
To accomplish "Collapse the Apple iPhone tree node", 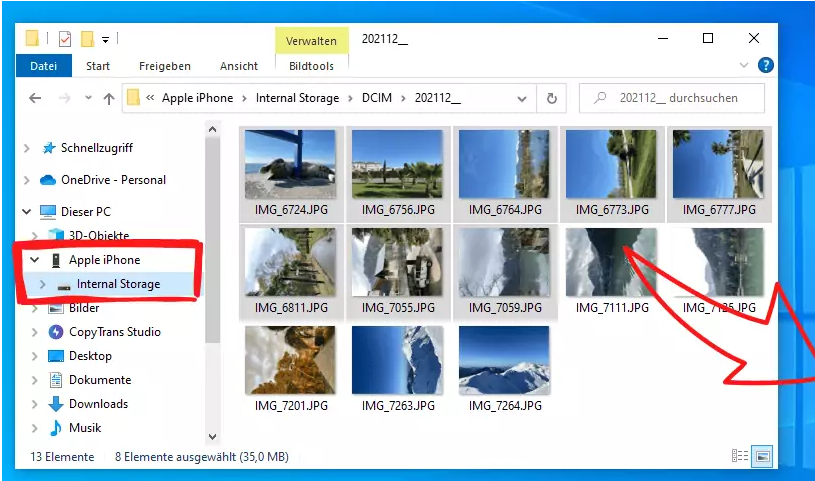I will click(x=33, y=260).
